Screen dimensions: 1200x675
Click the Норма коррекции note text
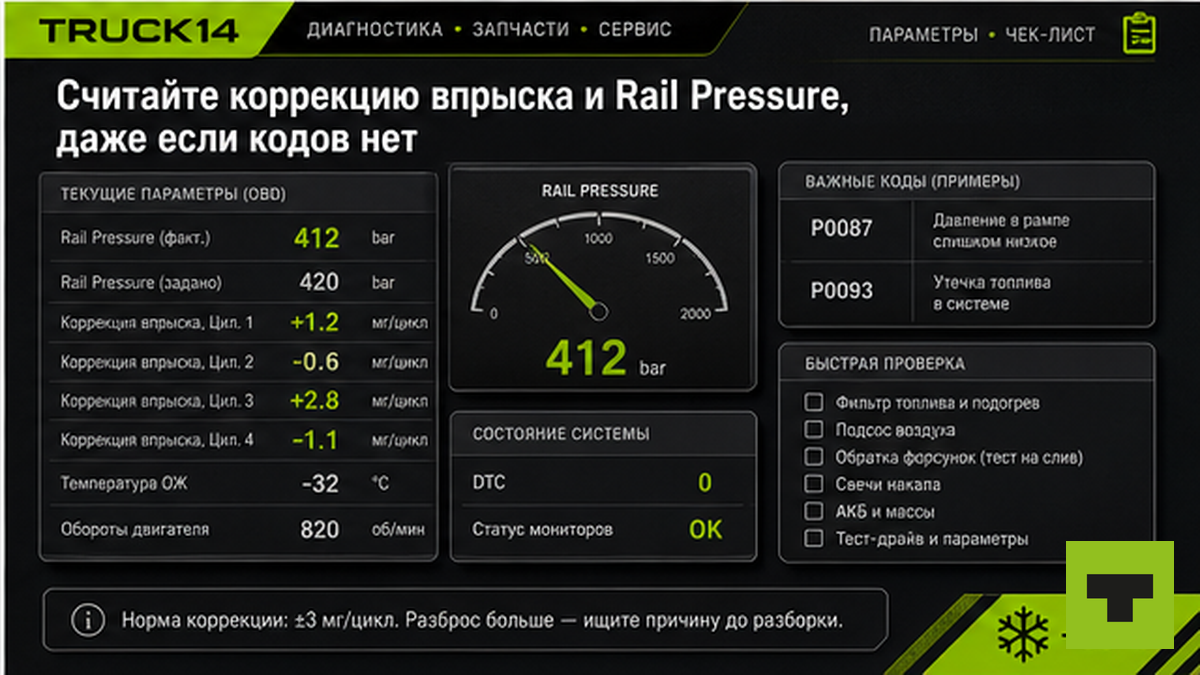tap(482, 620)
